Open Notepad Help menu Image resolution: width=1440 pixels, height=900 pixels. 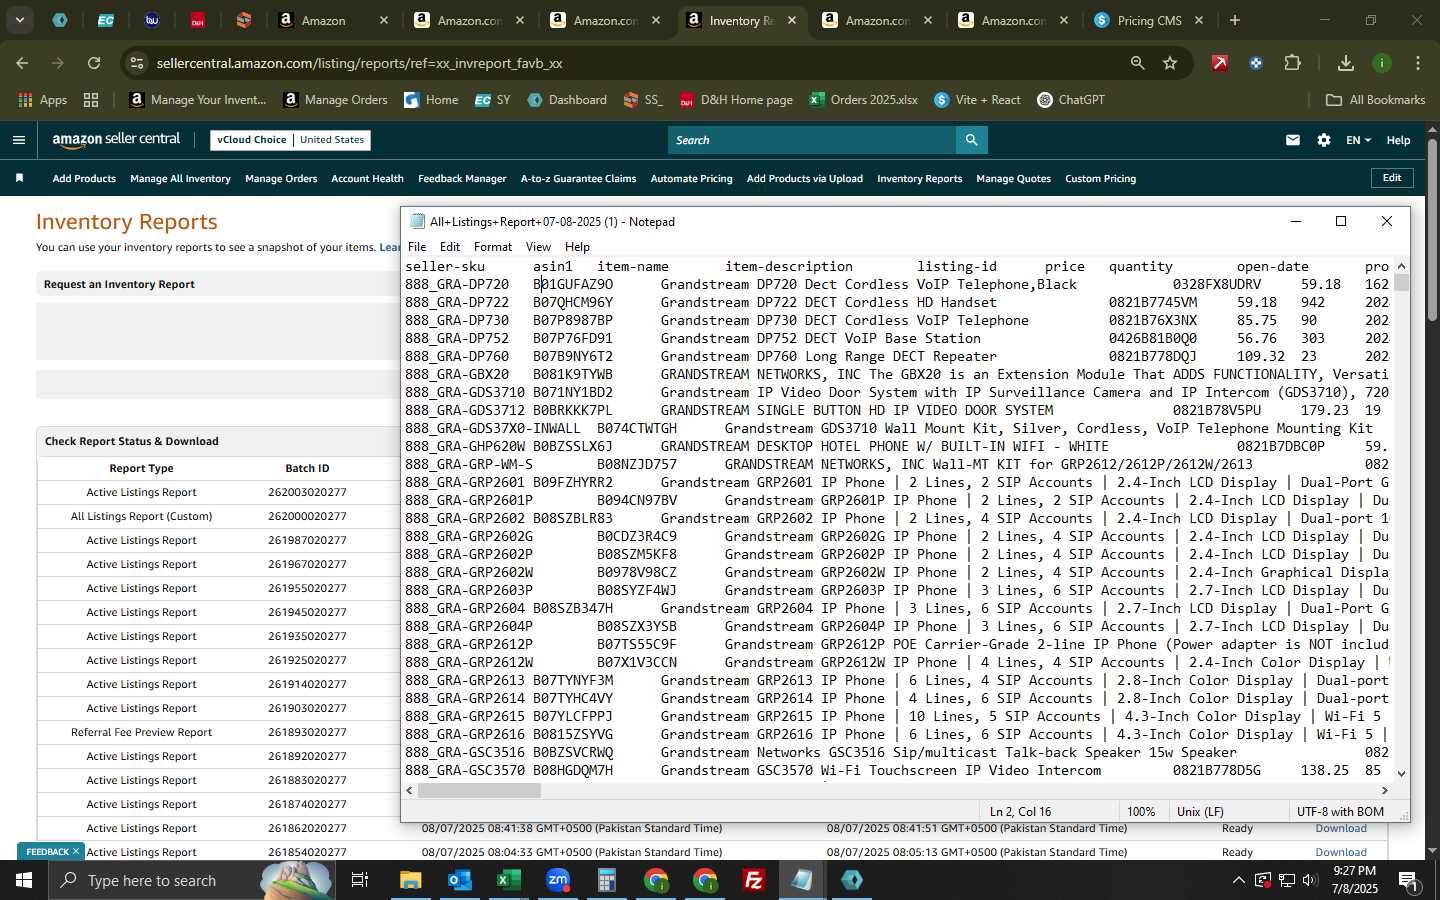point(577,247)
